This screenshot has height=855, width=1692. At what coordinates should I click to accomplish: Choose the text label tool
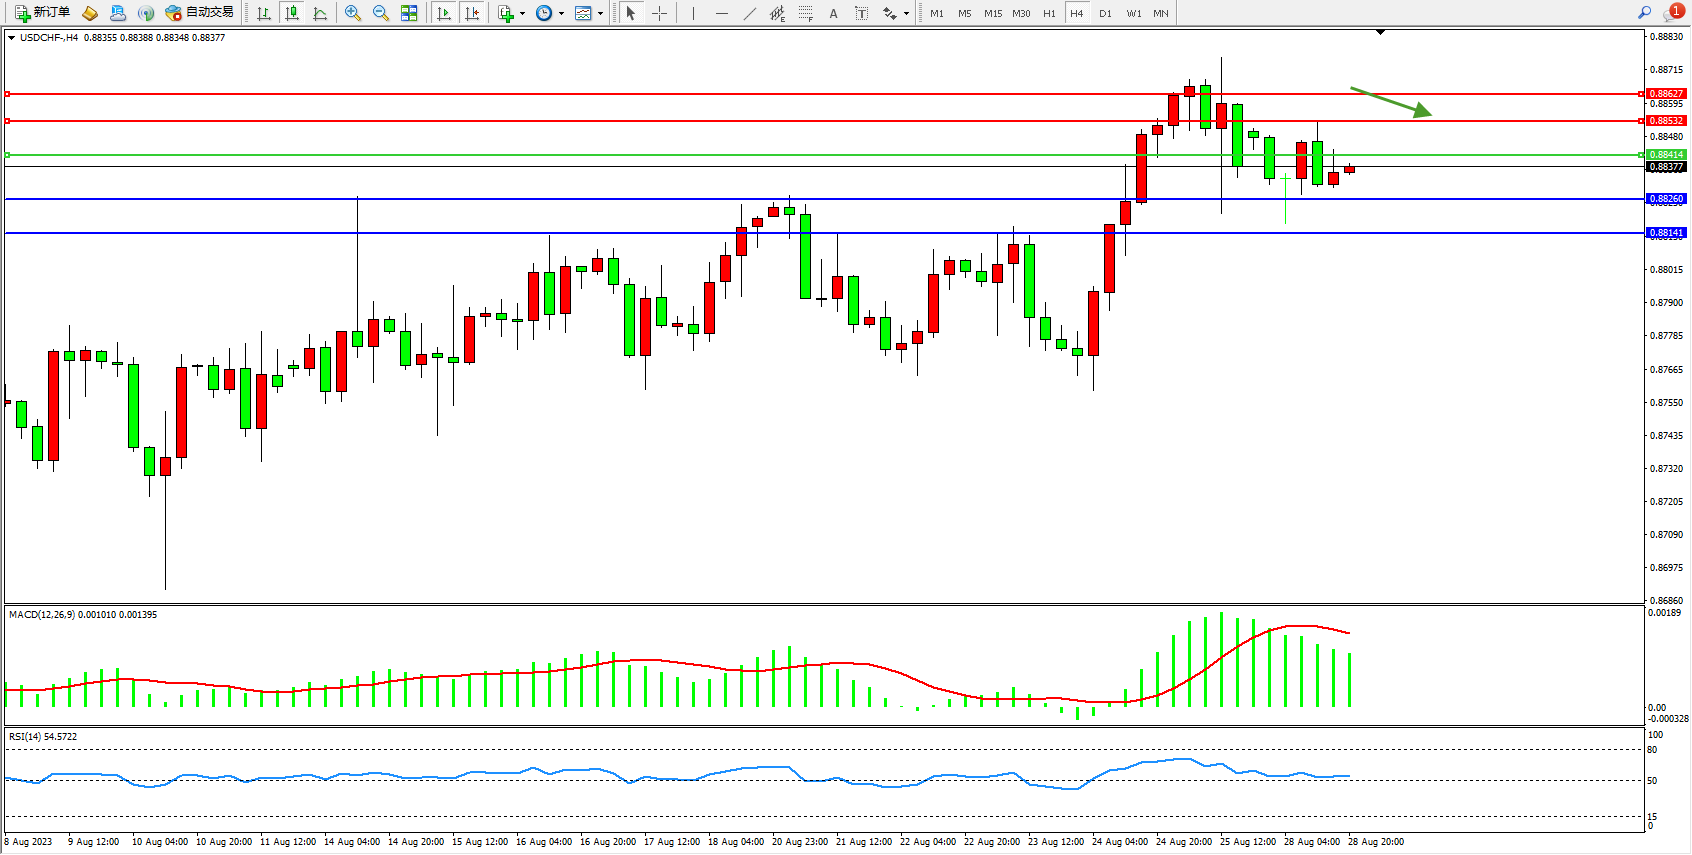tap(861, 13)
